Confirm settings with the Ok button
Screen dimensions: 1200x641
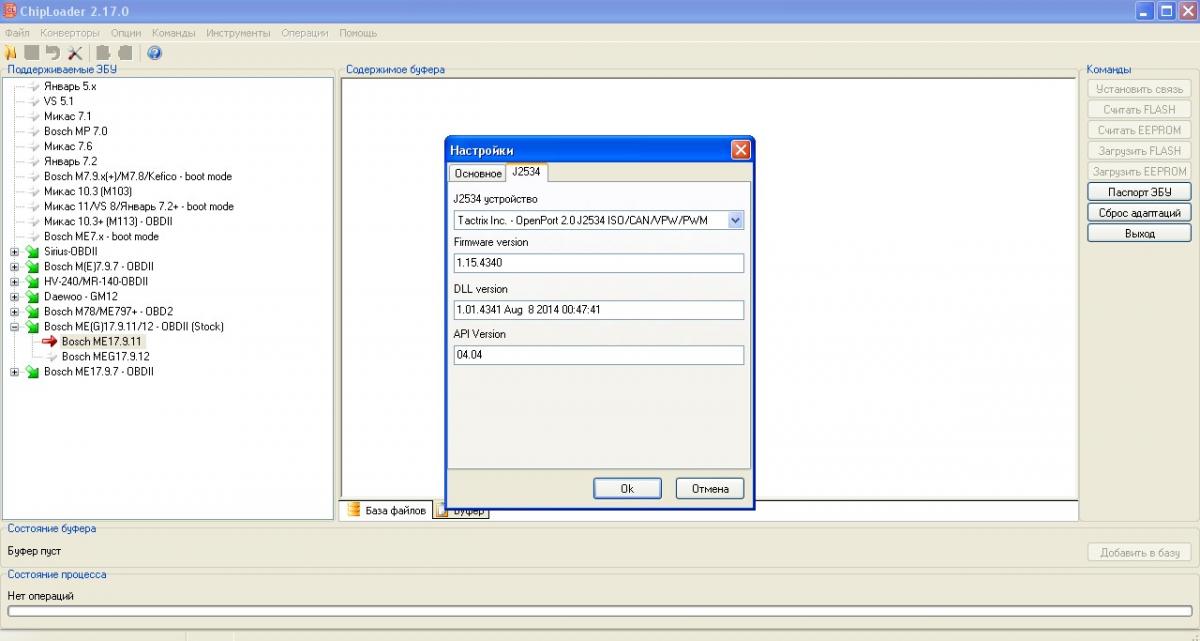pyautogui.click(x=627, y=488)
